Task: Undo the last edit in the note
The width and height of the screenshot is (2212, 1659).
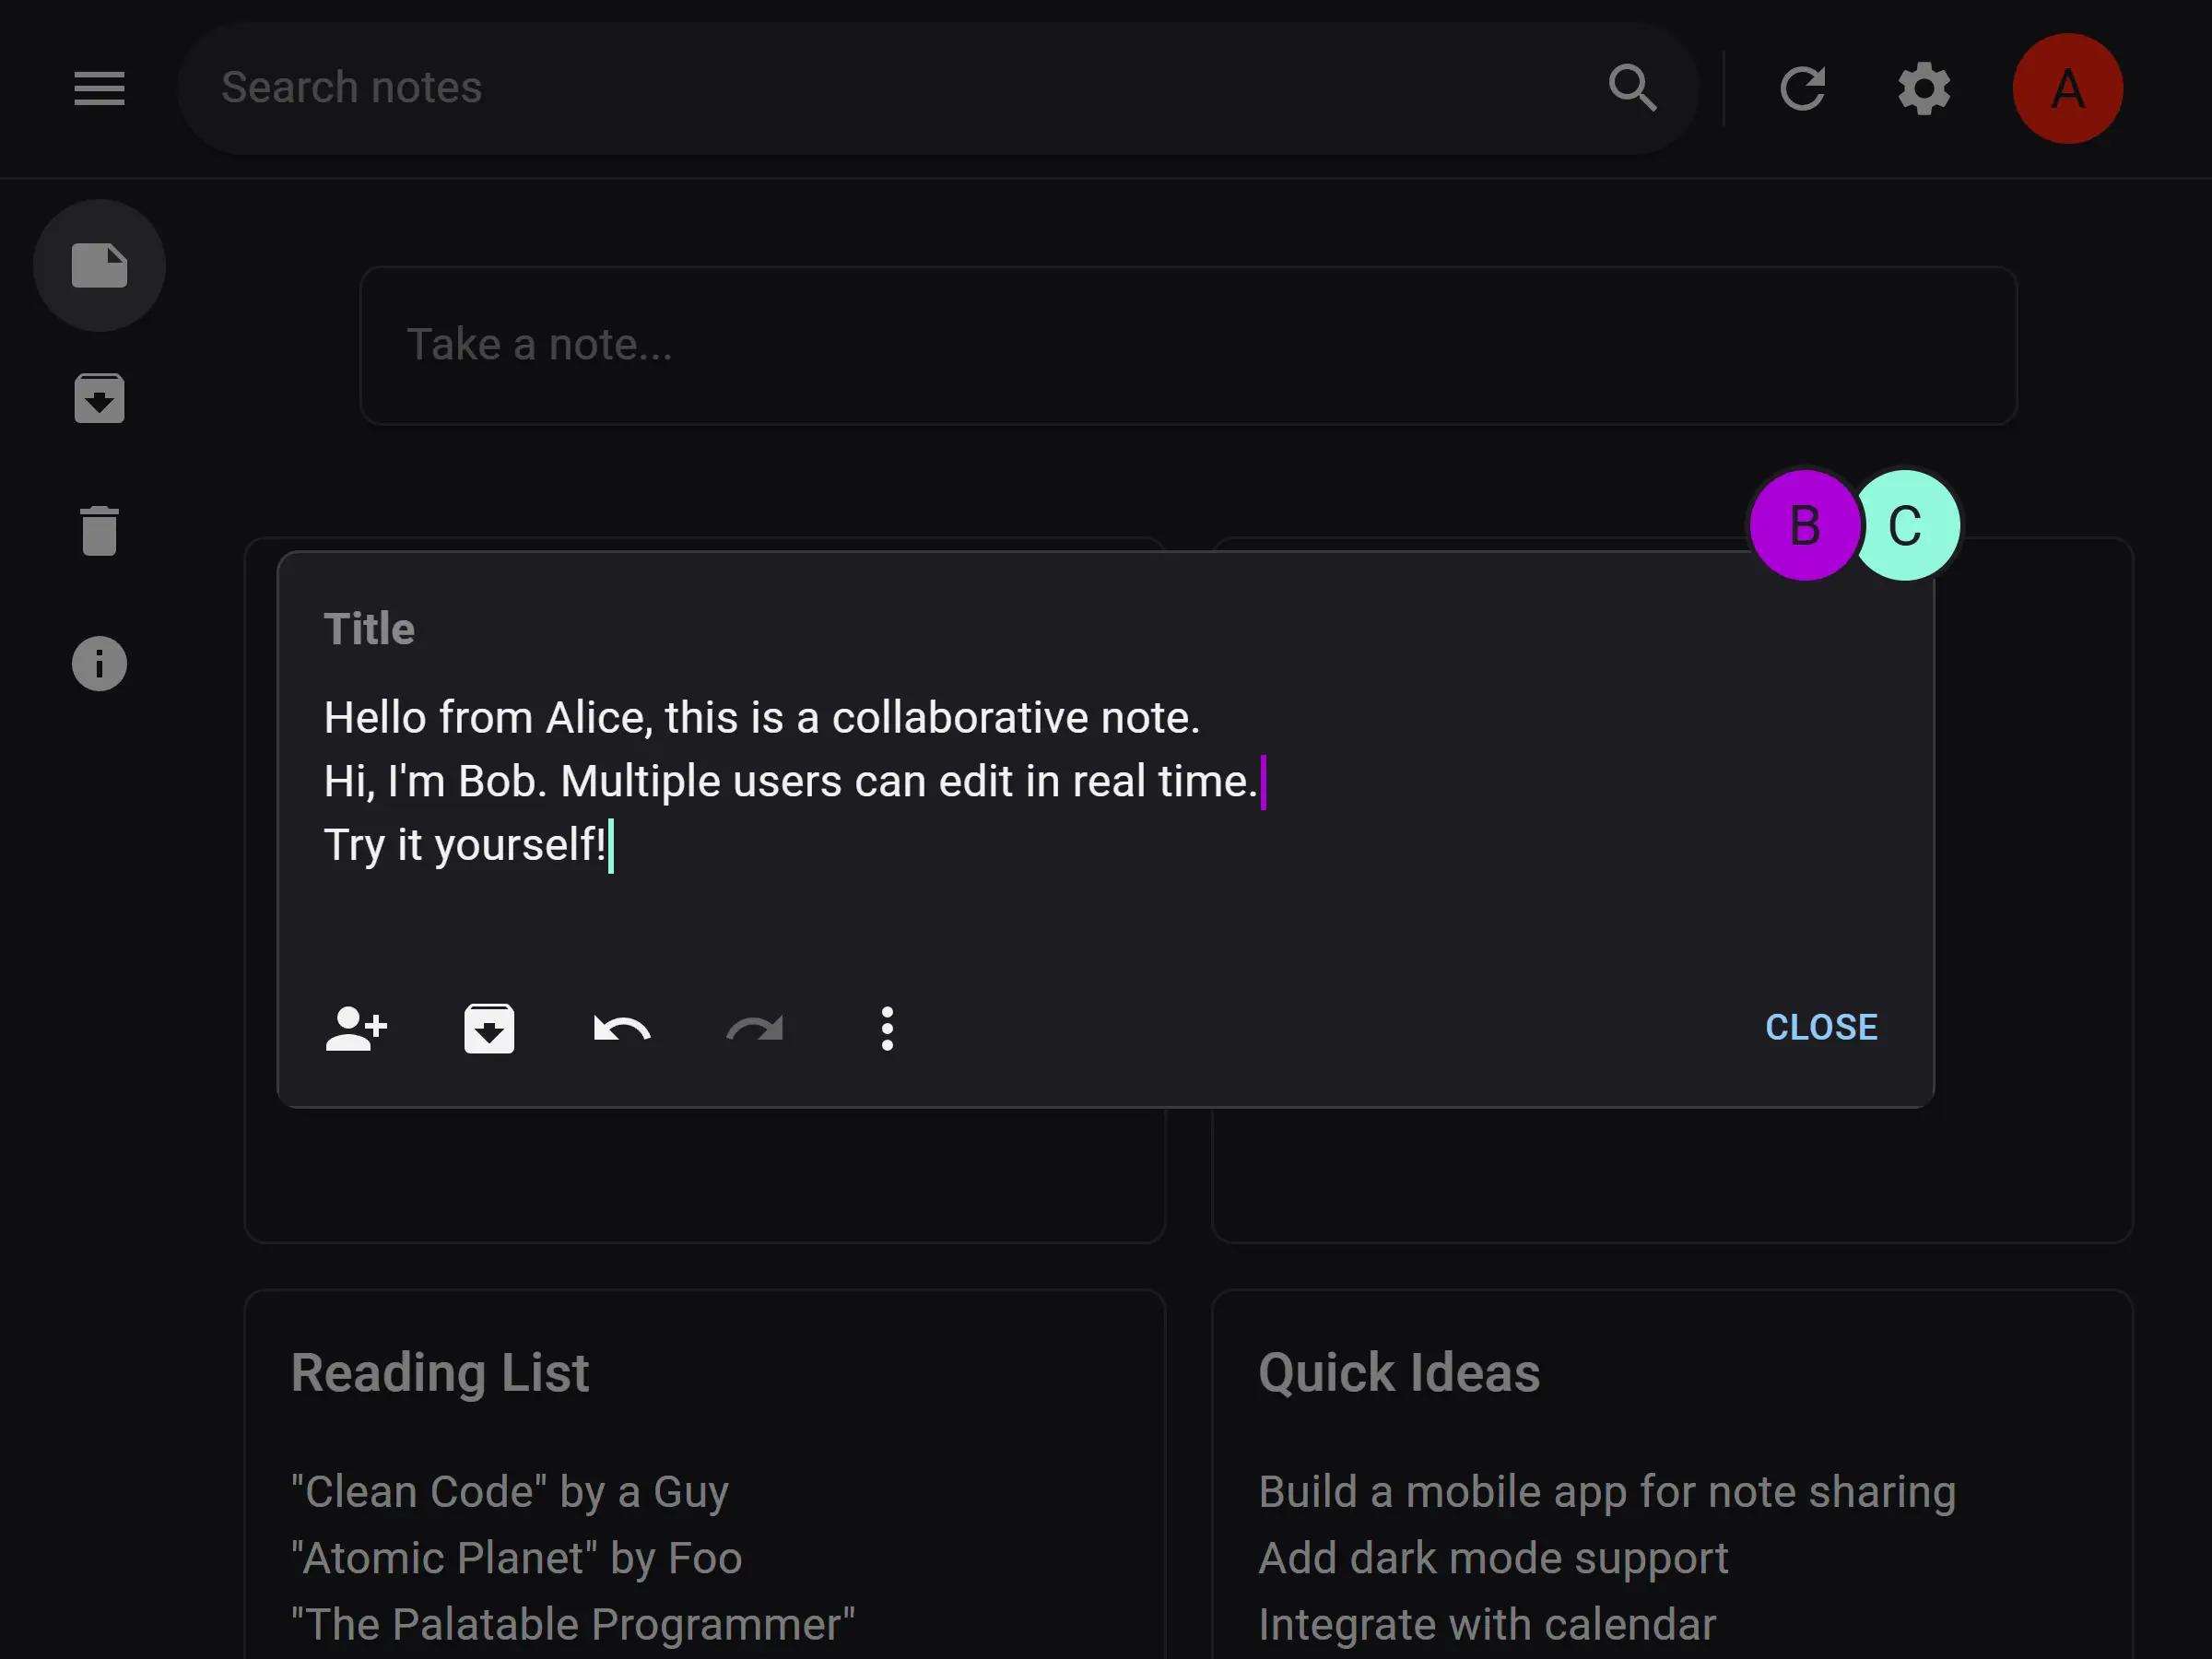Action: pyautogui.click(x=621, y=1028)
